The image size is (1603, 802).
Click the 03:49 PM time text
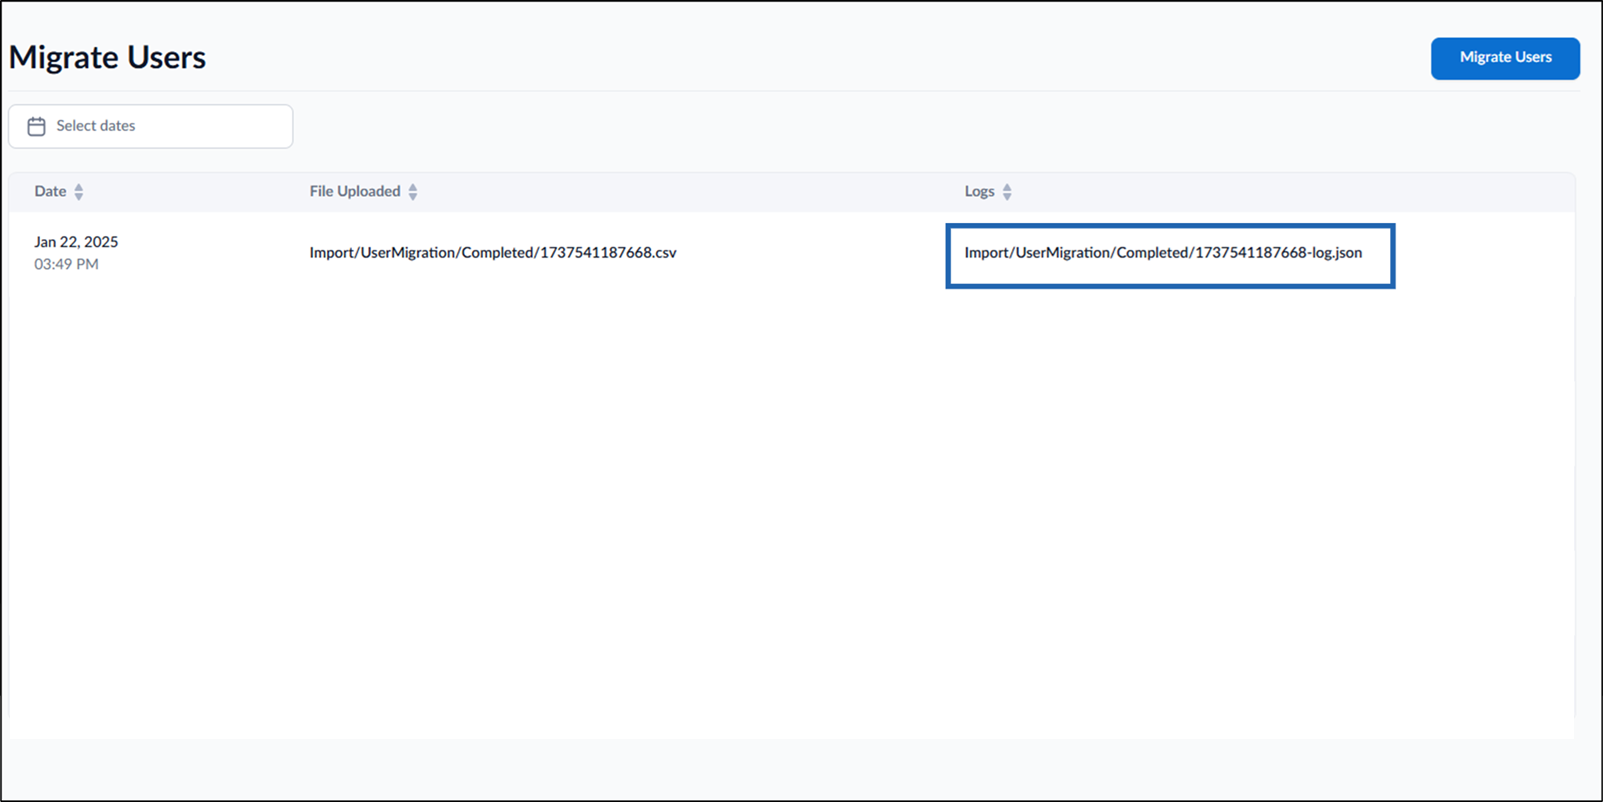66,265
